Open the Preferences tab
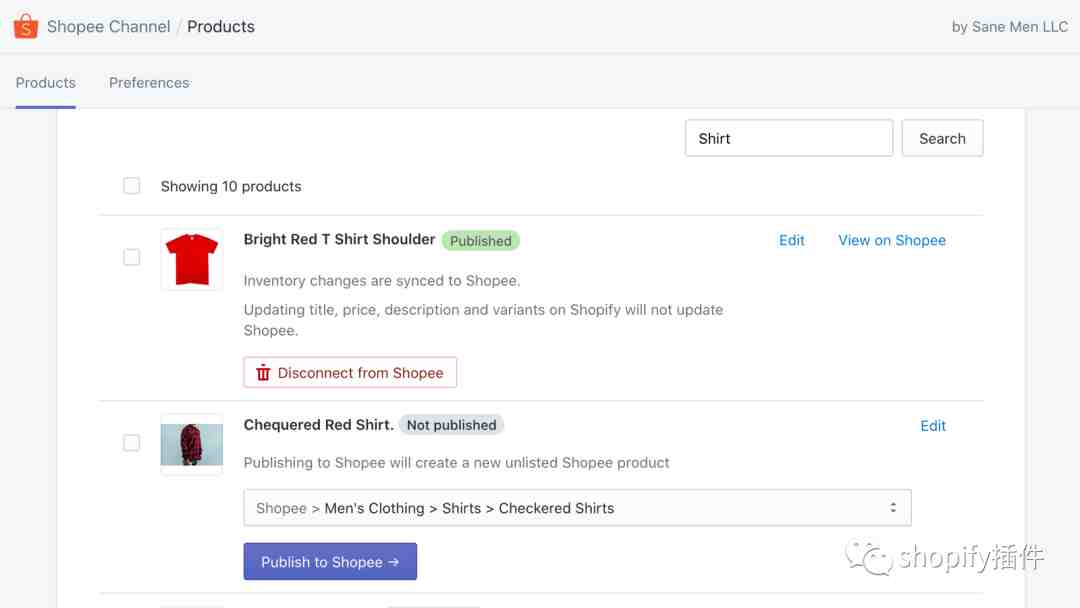 pos(149,83)
